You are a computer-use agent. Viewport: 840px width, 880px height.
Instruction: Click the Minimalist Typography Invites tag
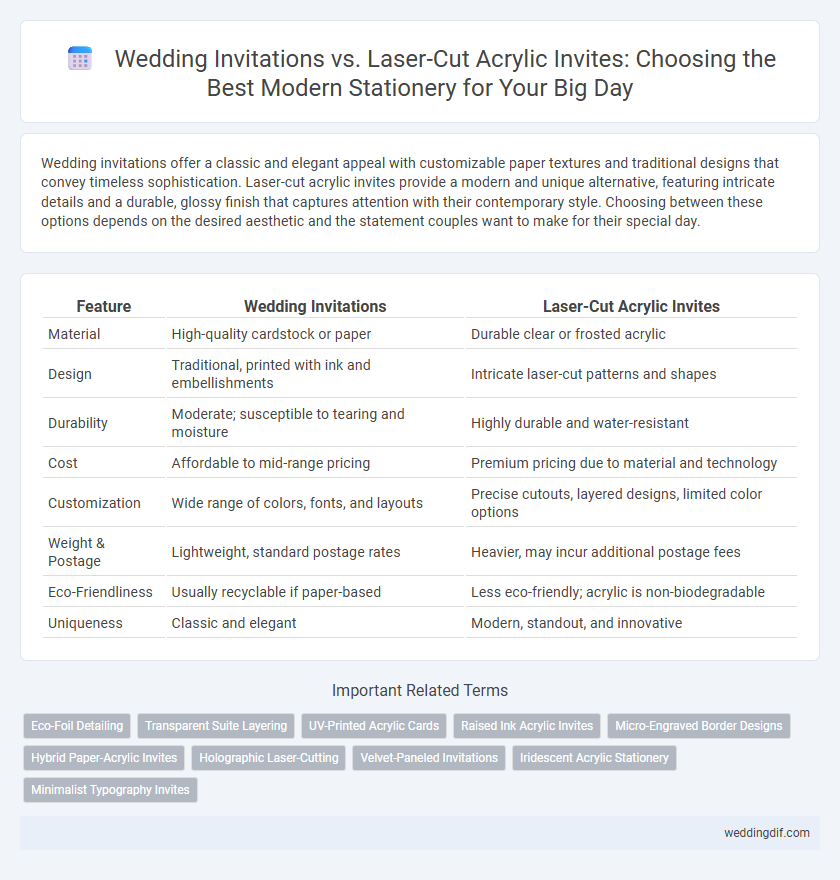click(111, 790)
